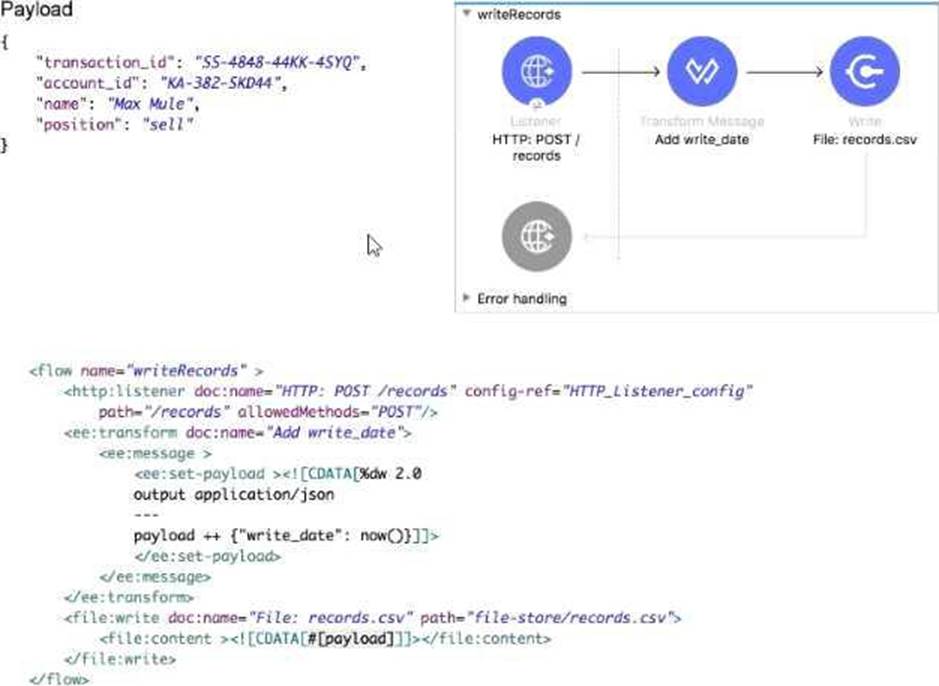Click the gray HTTP response icon
The width and height of the screenshot is (939, 686).
point(537,237)
